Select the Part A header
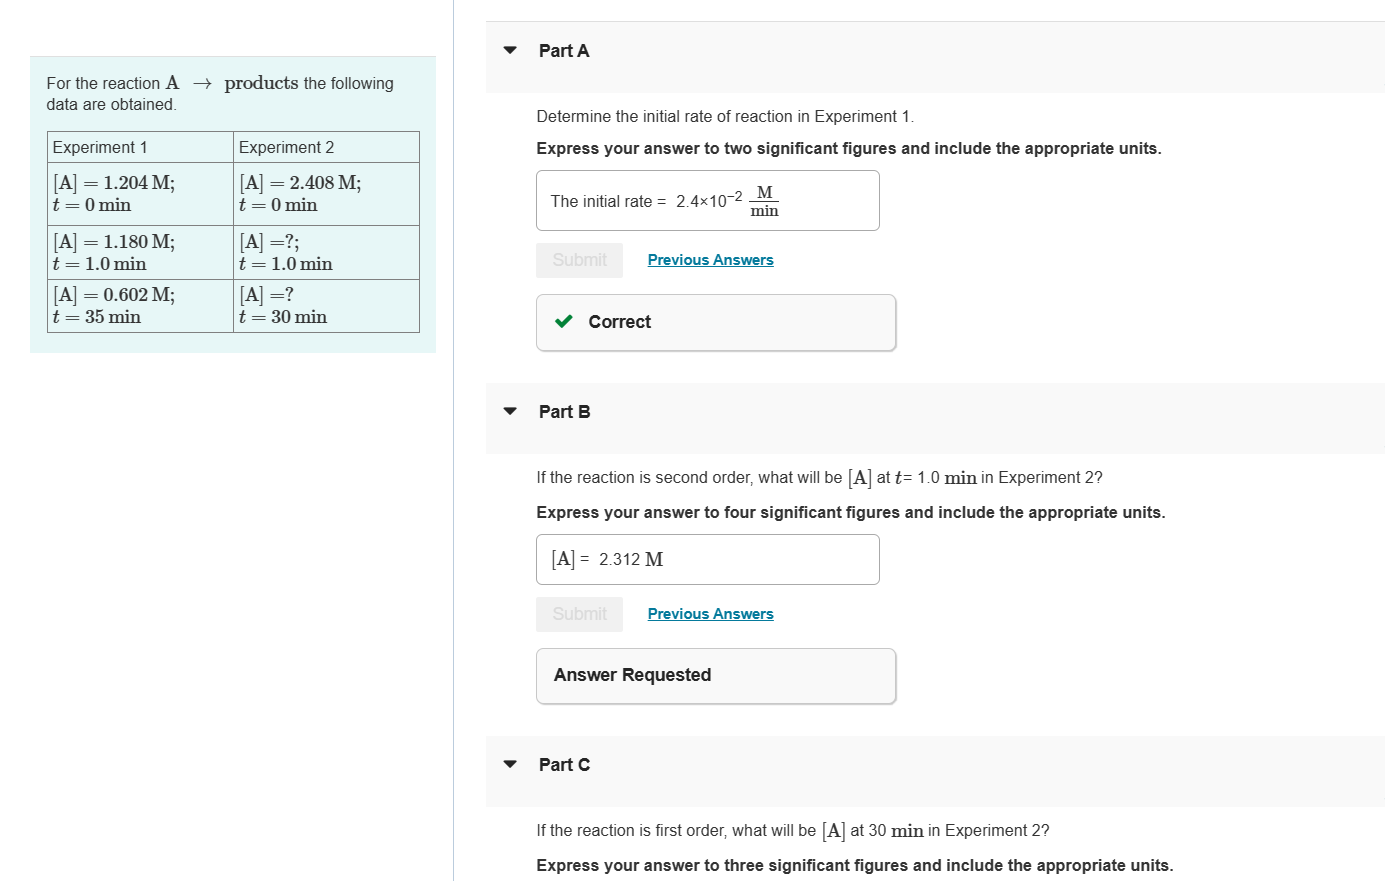The height and width of the screenshot is (881, 1385). [x=565, y=50]
